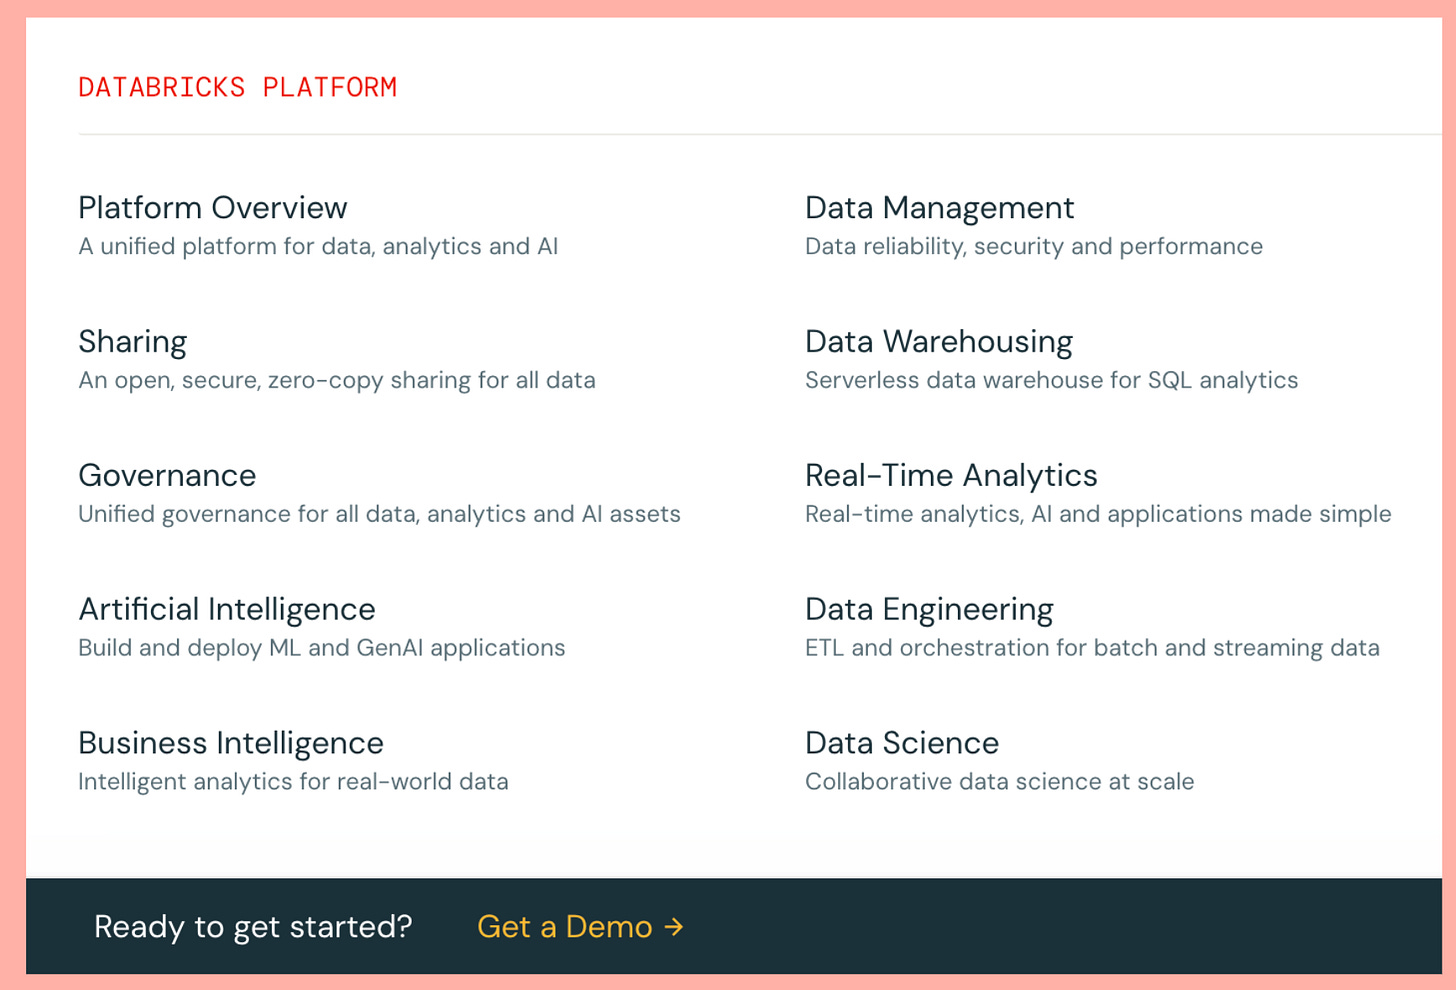Screen dimensions: 1456x990
Task: Open the Governance page
Action: (x=167, y=476)
